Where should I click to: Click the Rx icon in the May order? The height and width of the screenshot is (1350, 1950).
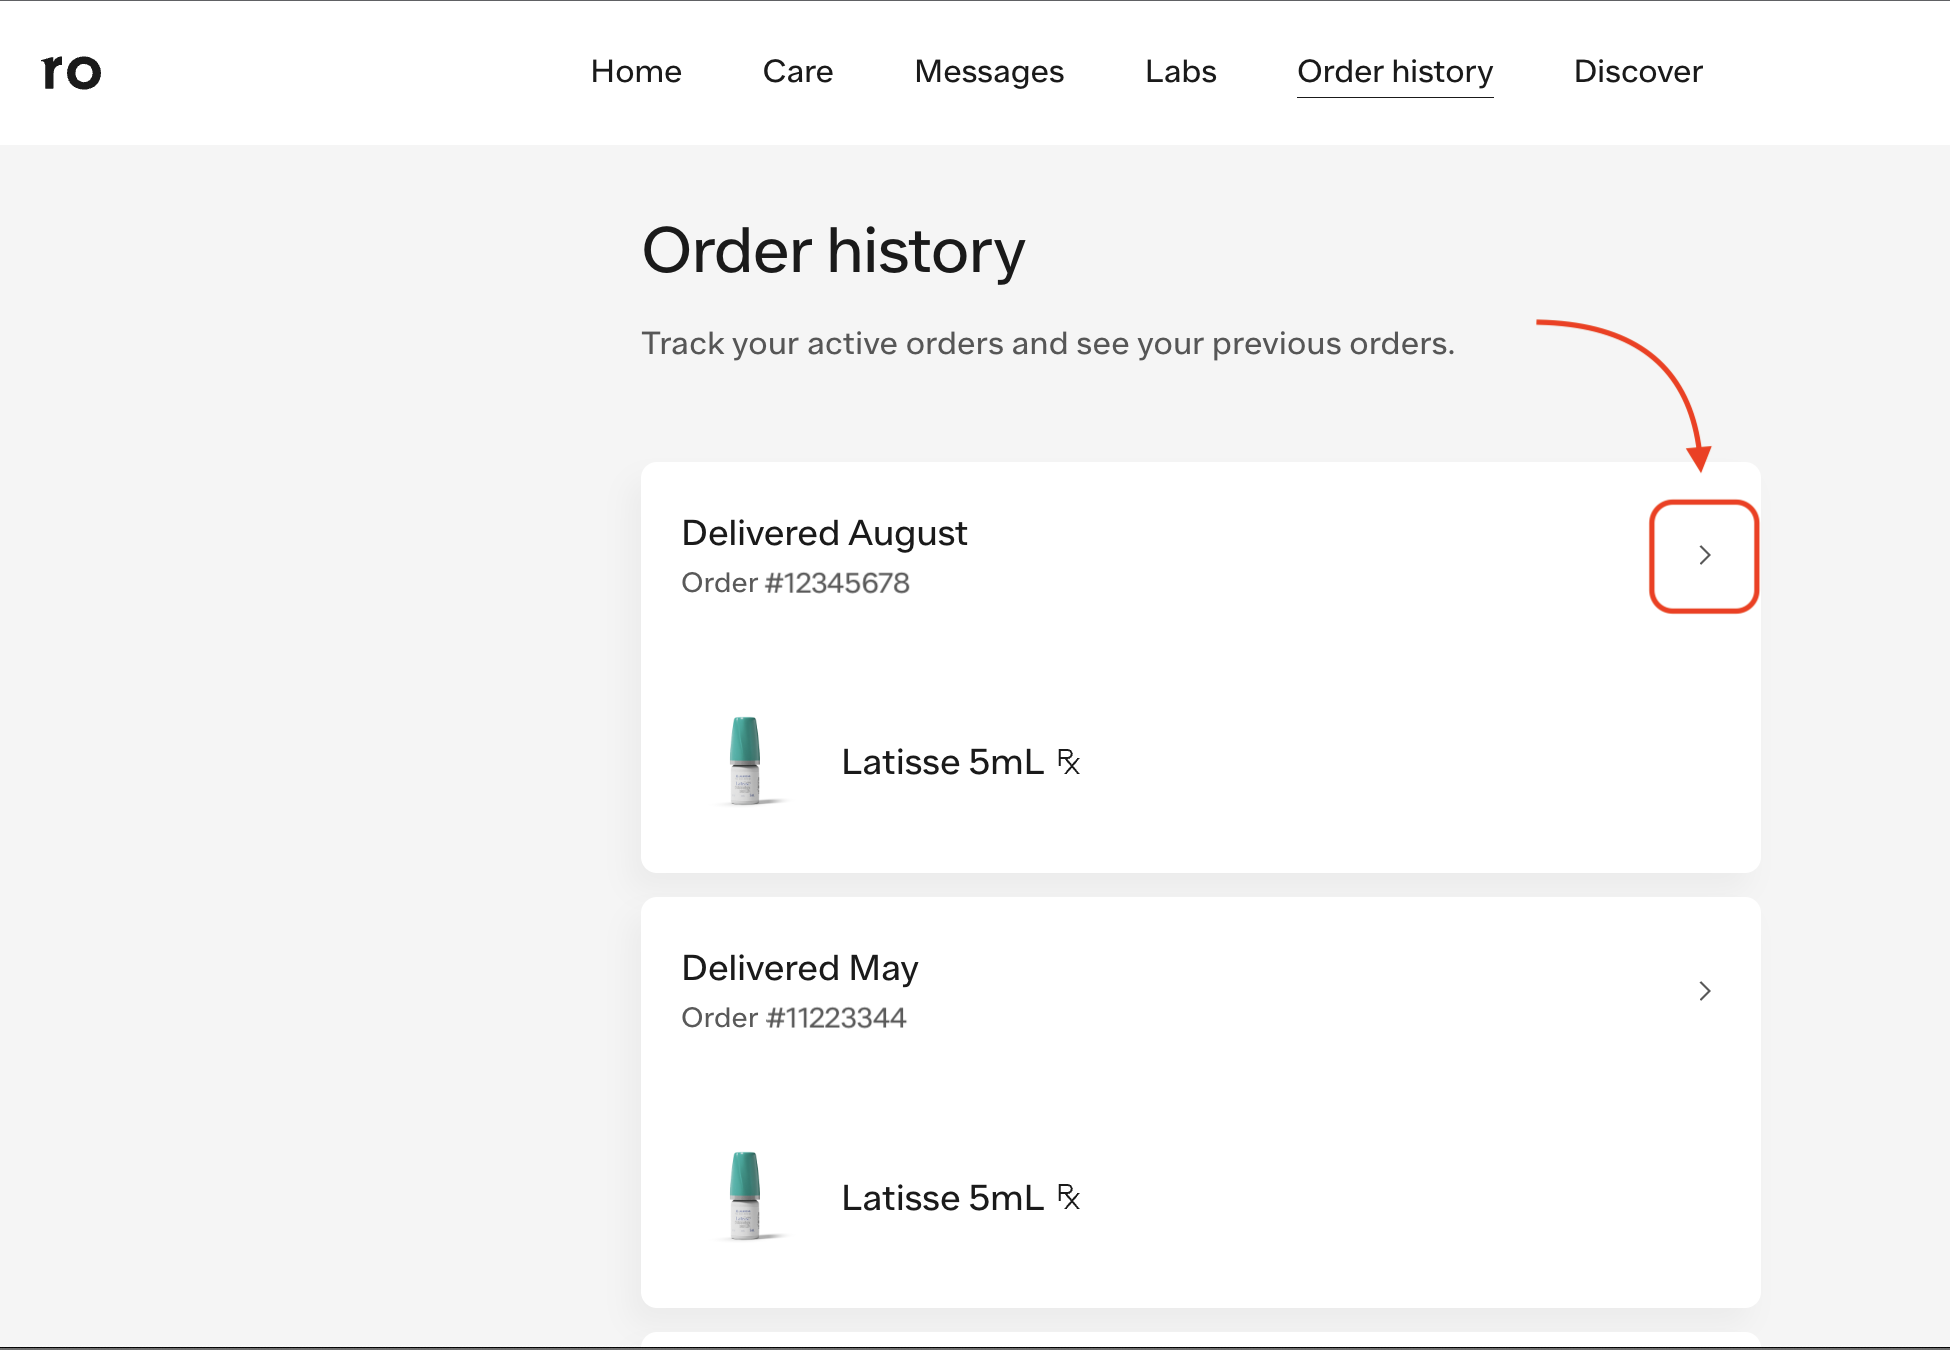(x=1069, y=1197)
